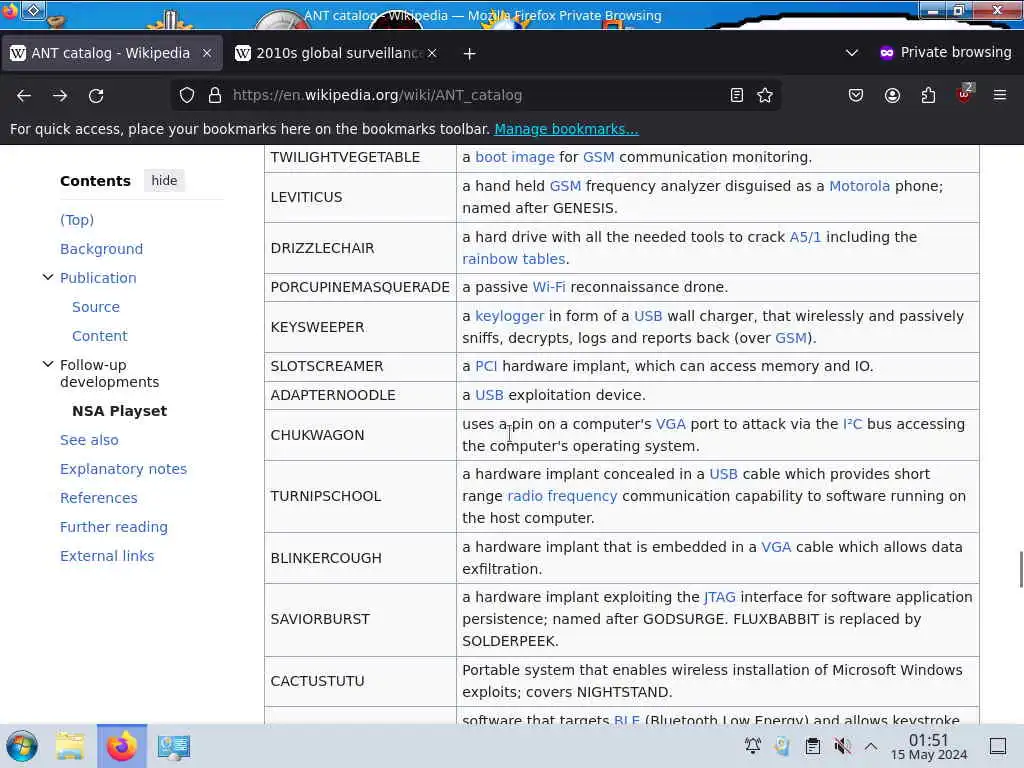Go forward to the next page

(x=60, y=95)
